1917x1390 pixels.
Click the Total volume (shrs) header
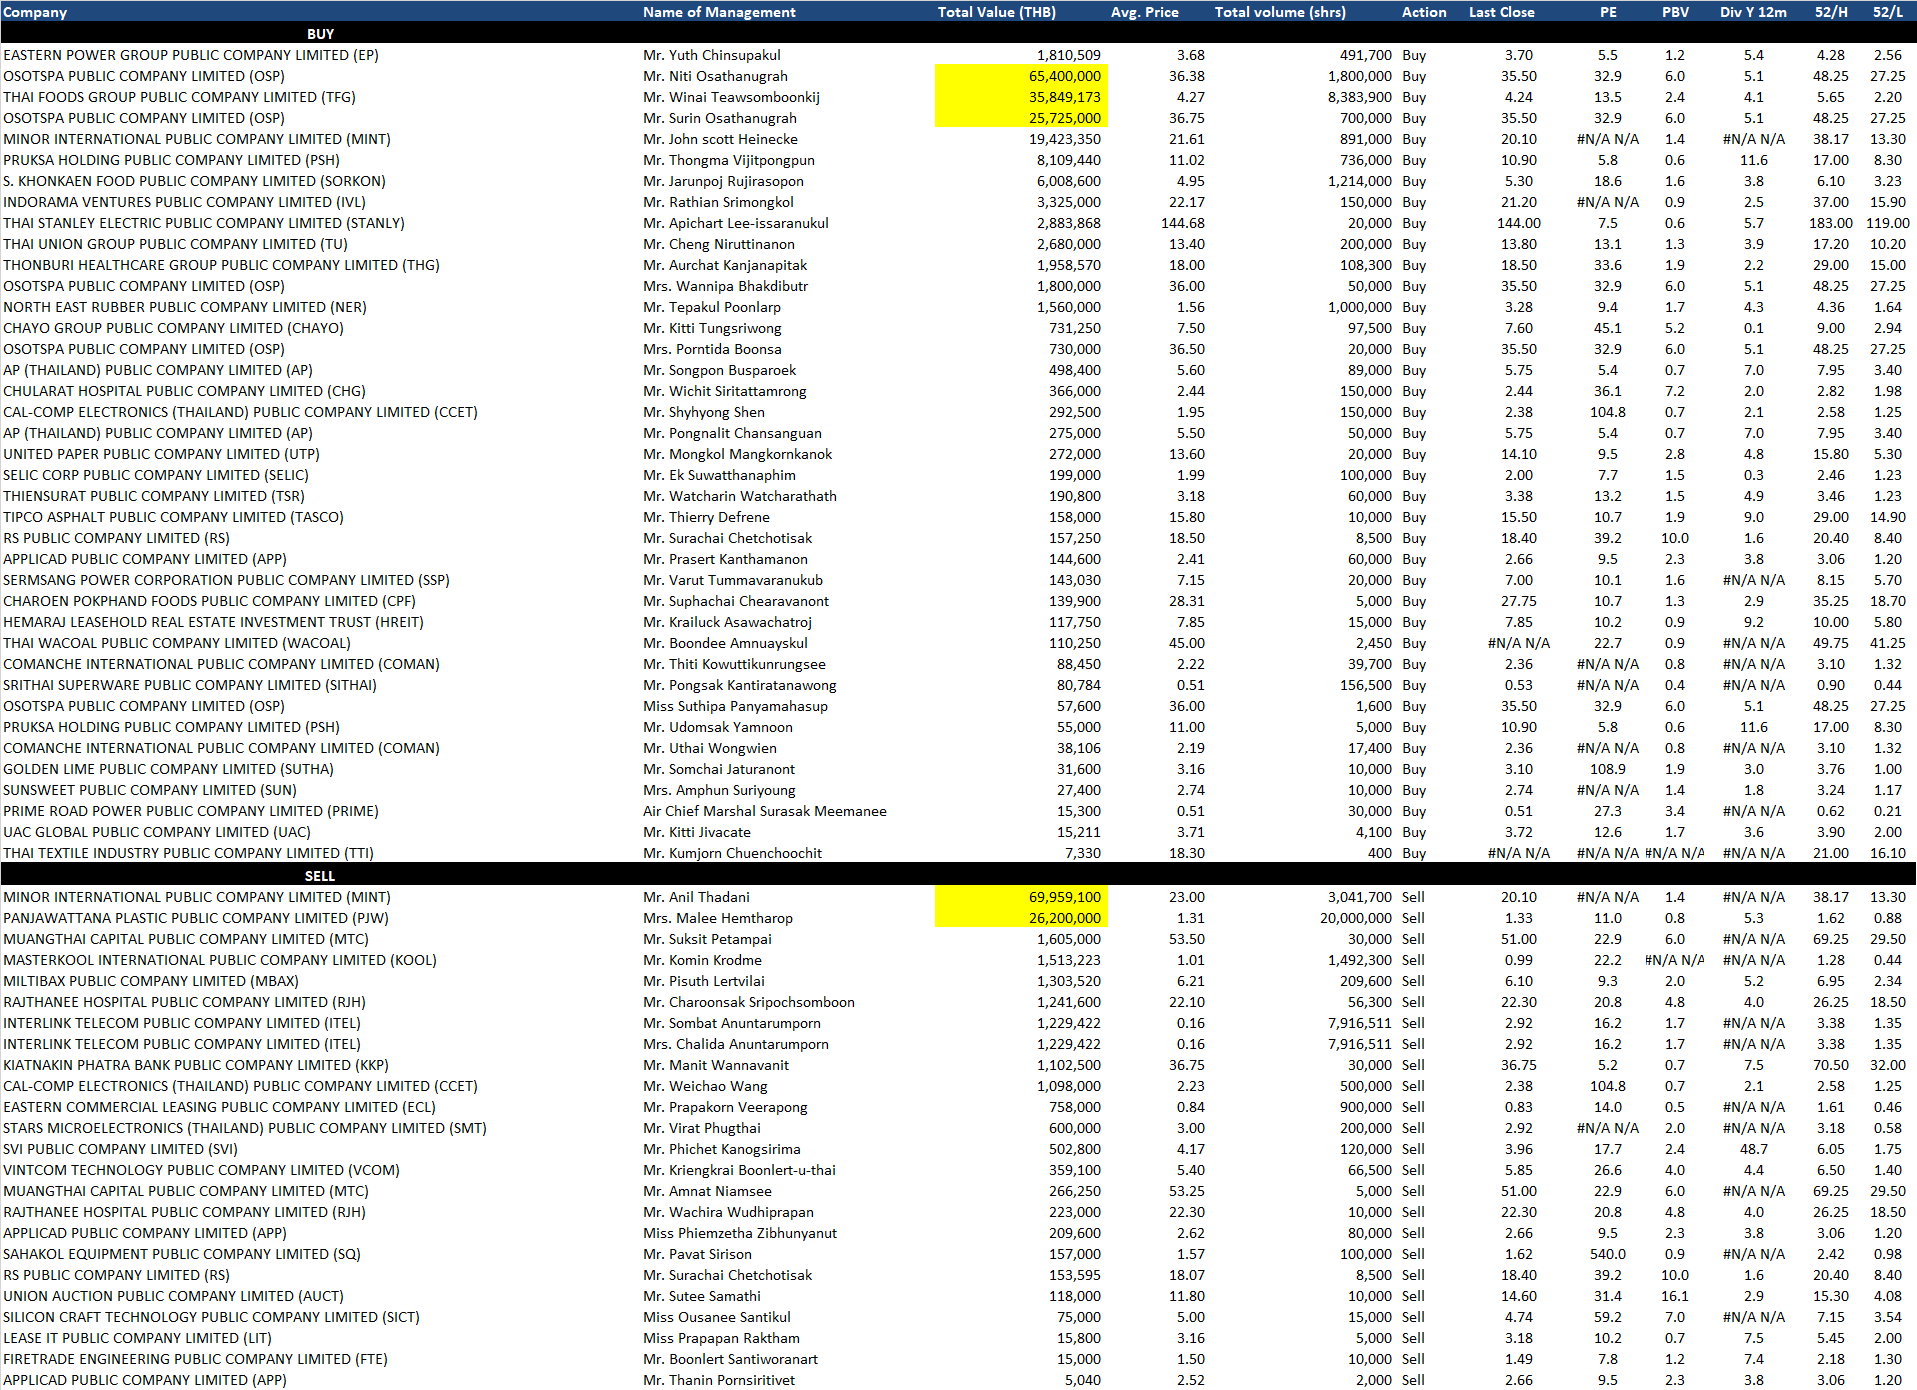click(x=1279, y=12)
